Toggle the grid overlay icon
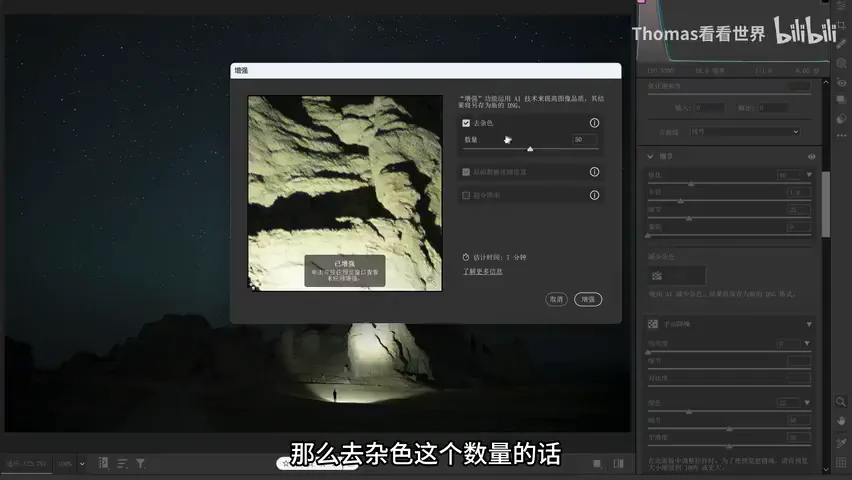This screenshot has width=852, height=480. coord(841,463)
